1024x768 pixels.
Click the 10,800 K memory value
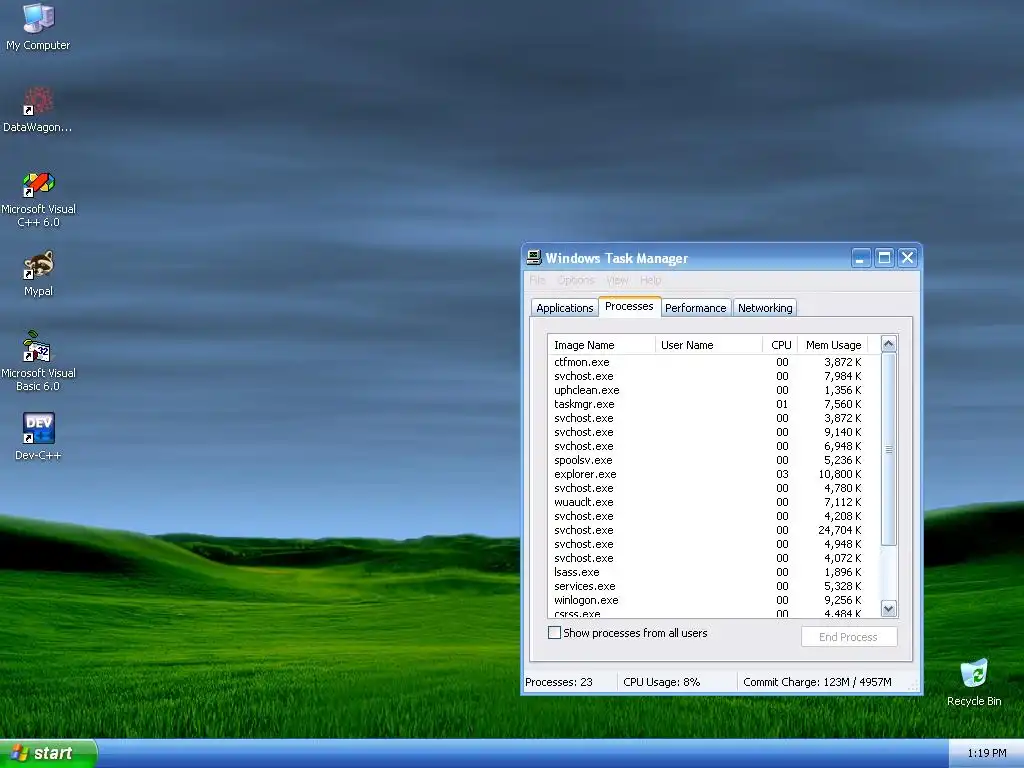pos(839,474)
